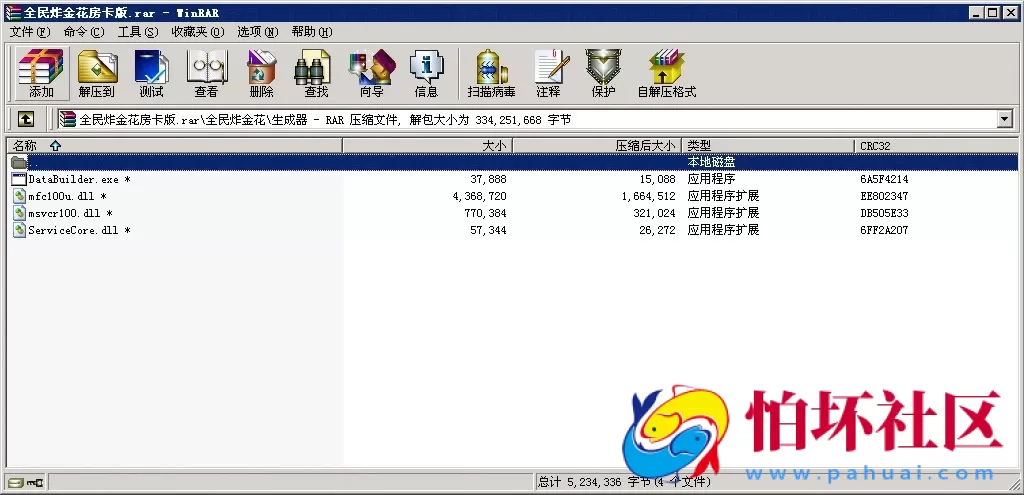Open the 文件(F) menu

click(30, 31)
